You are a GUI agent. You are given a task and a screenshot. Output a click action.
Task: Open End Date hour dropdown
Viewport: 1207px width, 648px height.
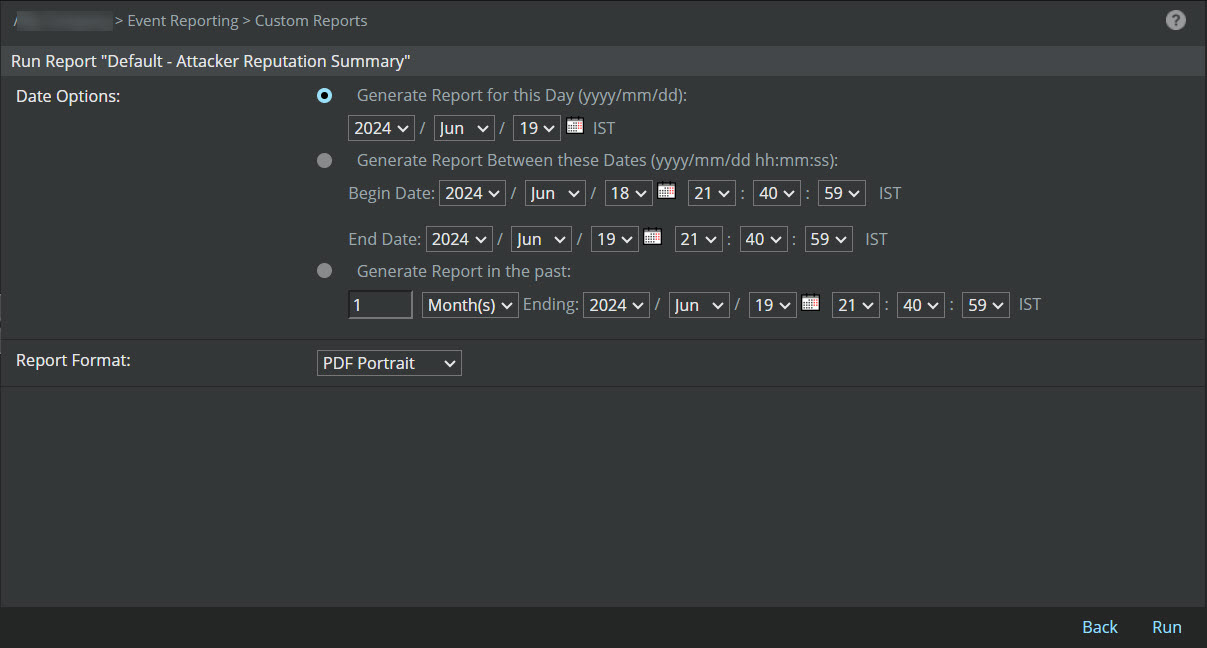click(x=698, y=239)
